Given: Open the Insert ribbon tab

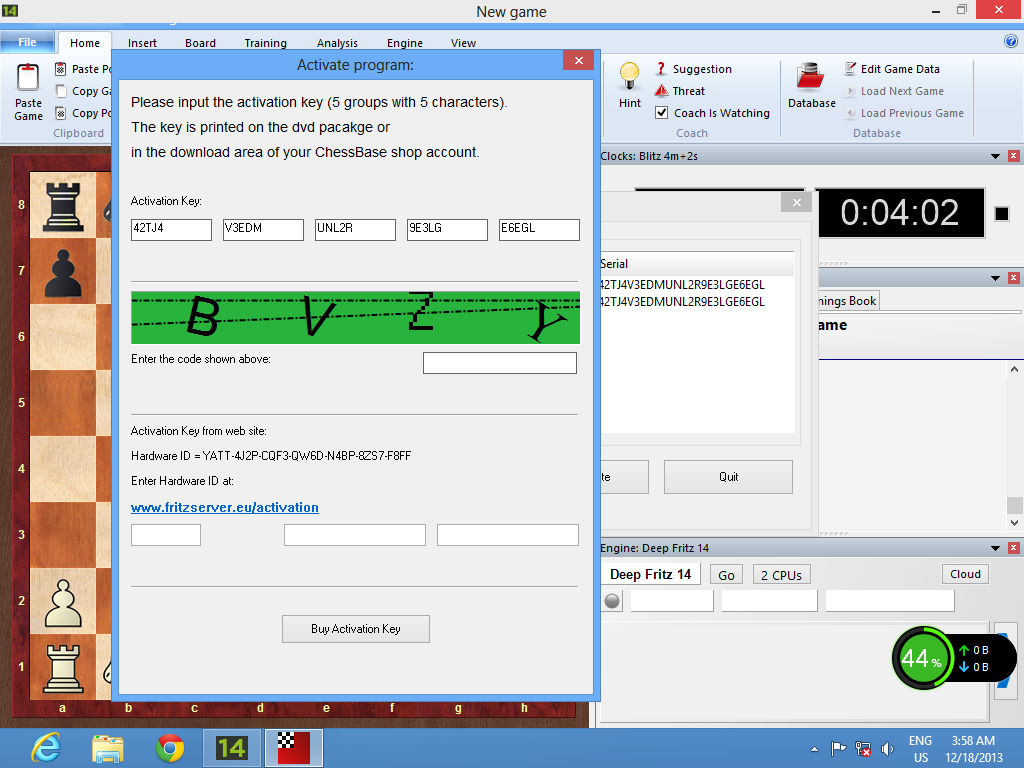Looking at the screenshot, I should point(142,43).
